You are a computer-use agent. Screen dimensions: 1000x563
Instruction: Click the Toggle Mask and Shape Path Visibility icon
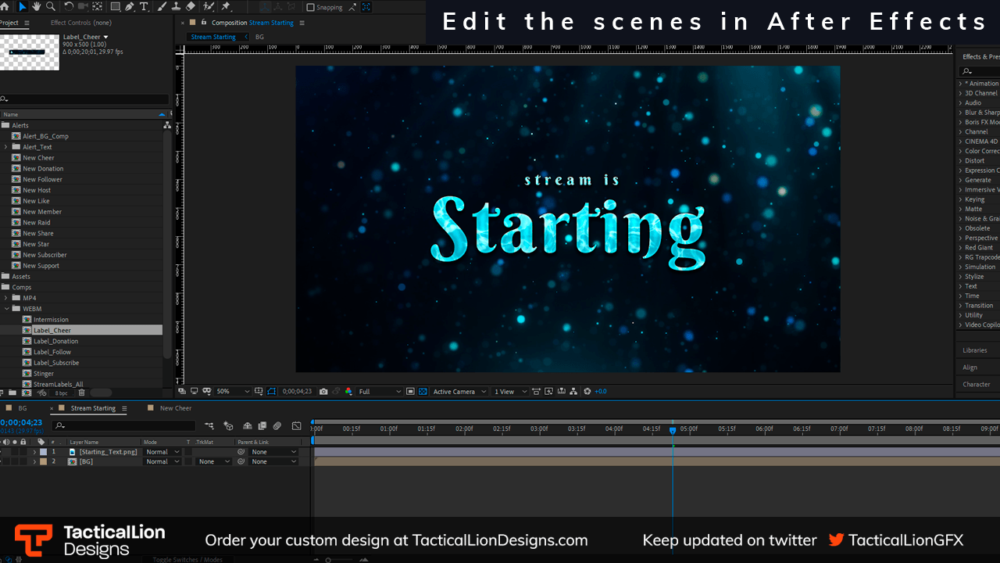pyautogui.click(x=272, y=391)
